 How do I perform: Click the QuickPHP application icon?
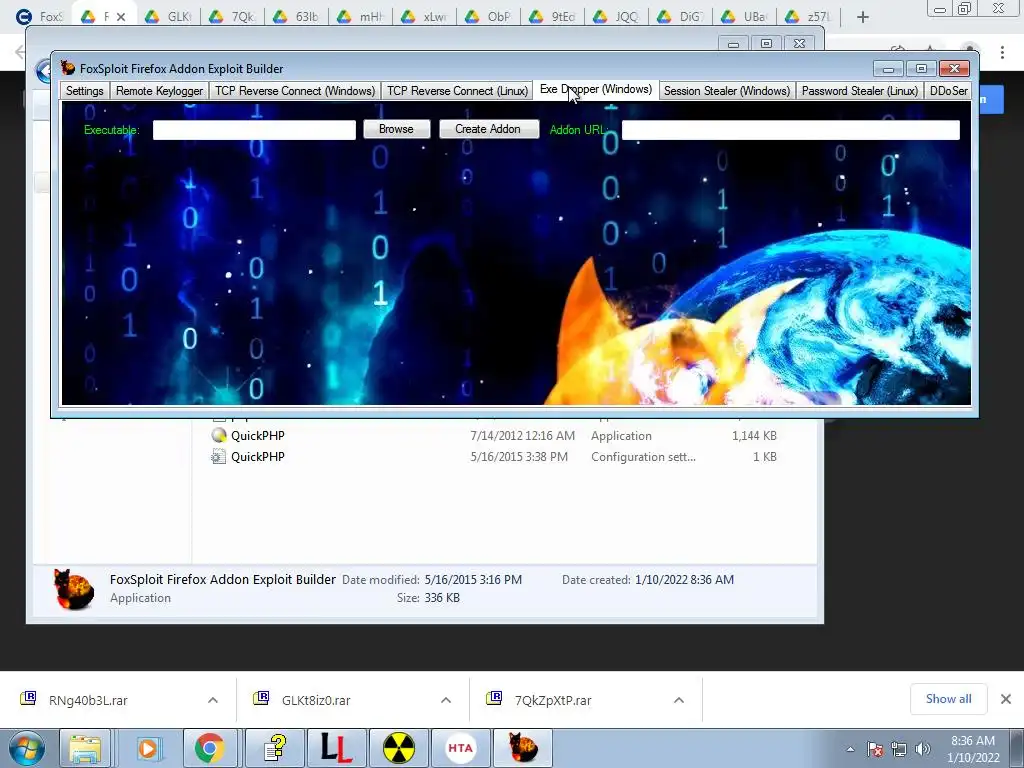pyautogui.click(x=219, y=436)
